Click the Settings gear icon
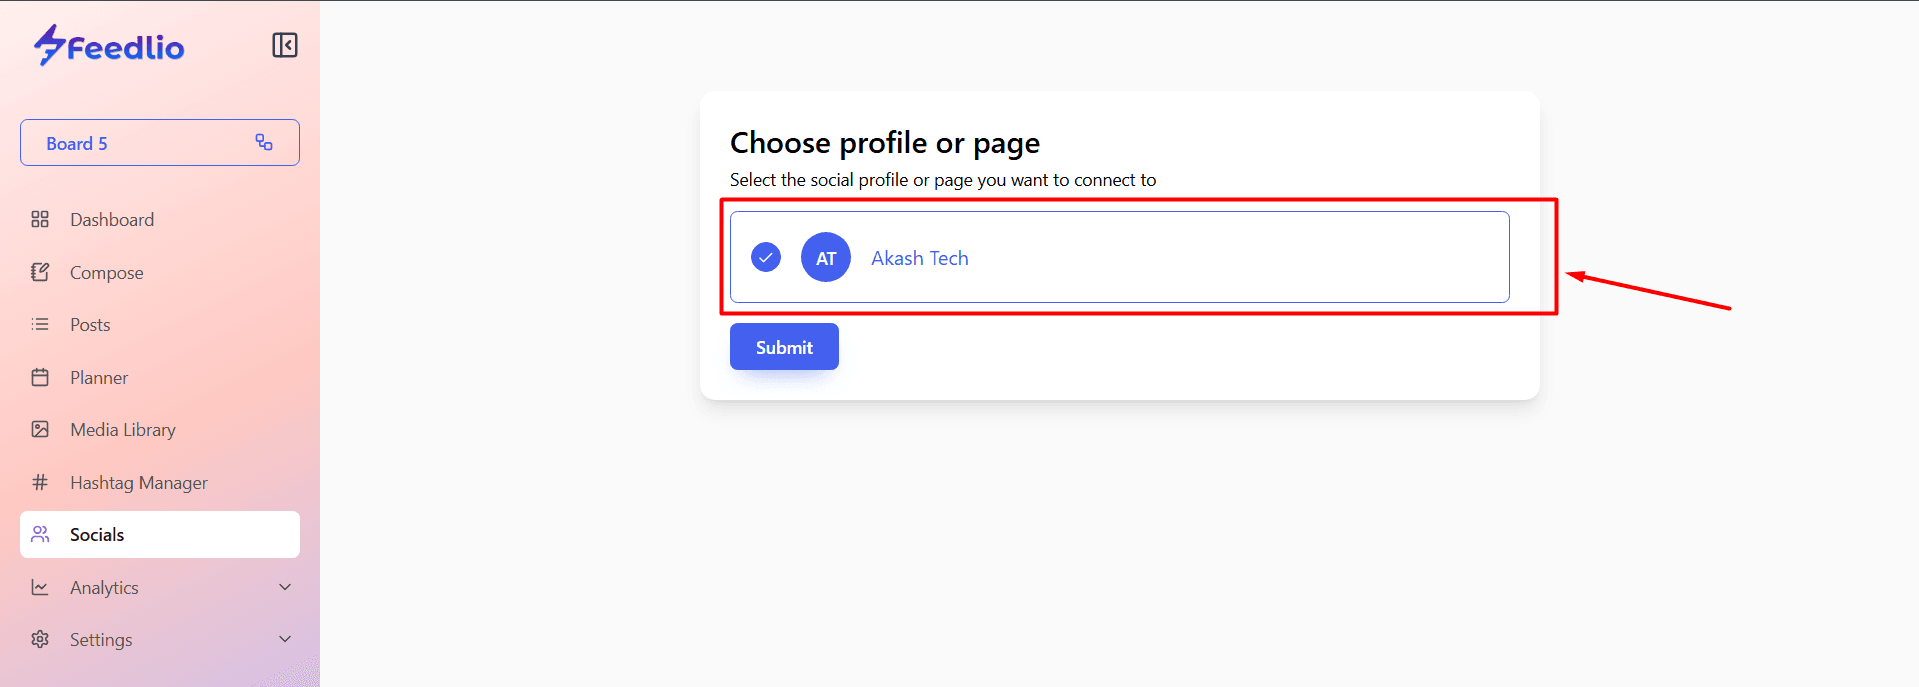This screenshot has height=687, width=1919. [x=40, y=639]
